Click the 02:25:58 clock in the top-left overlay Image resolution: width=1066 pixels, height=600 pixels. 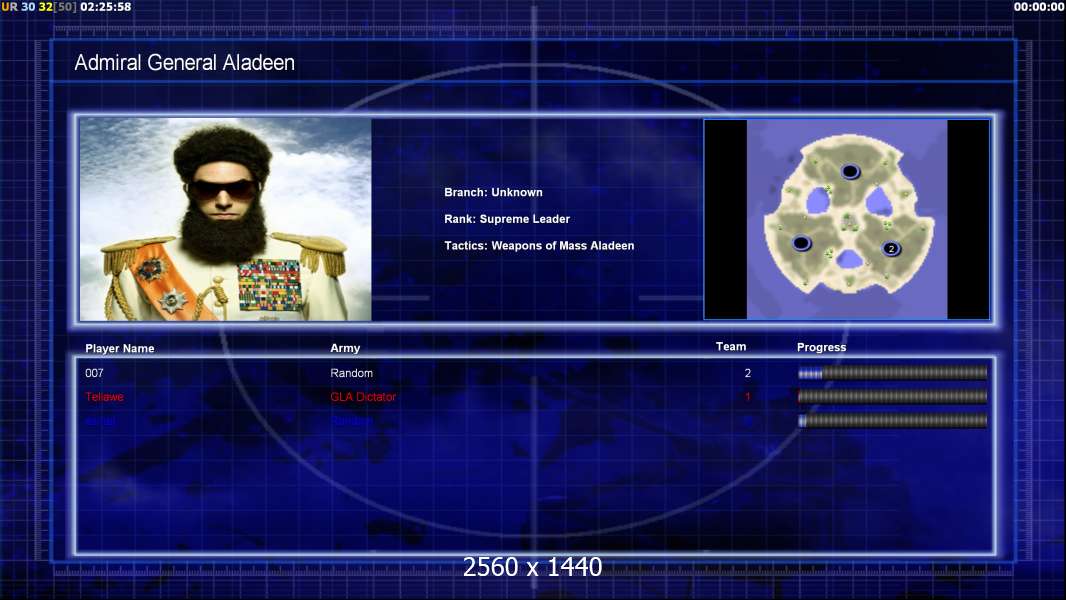coord(106,7)
